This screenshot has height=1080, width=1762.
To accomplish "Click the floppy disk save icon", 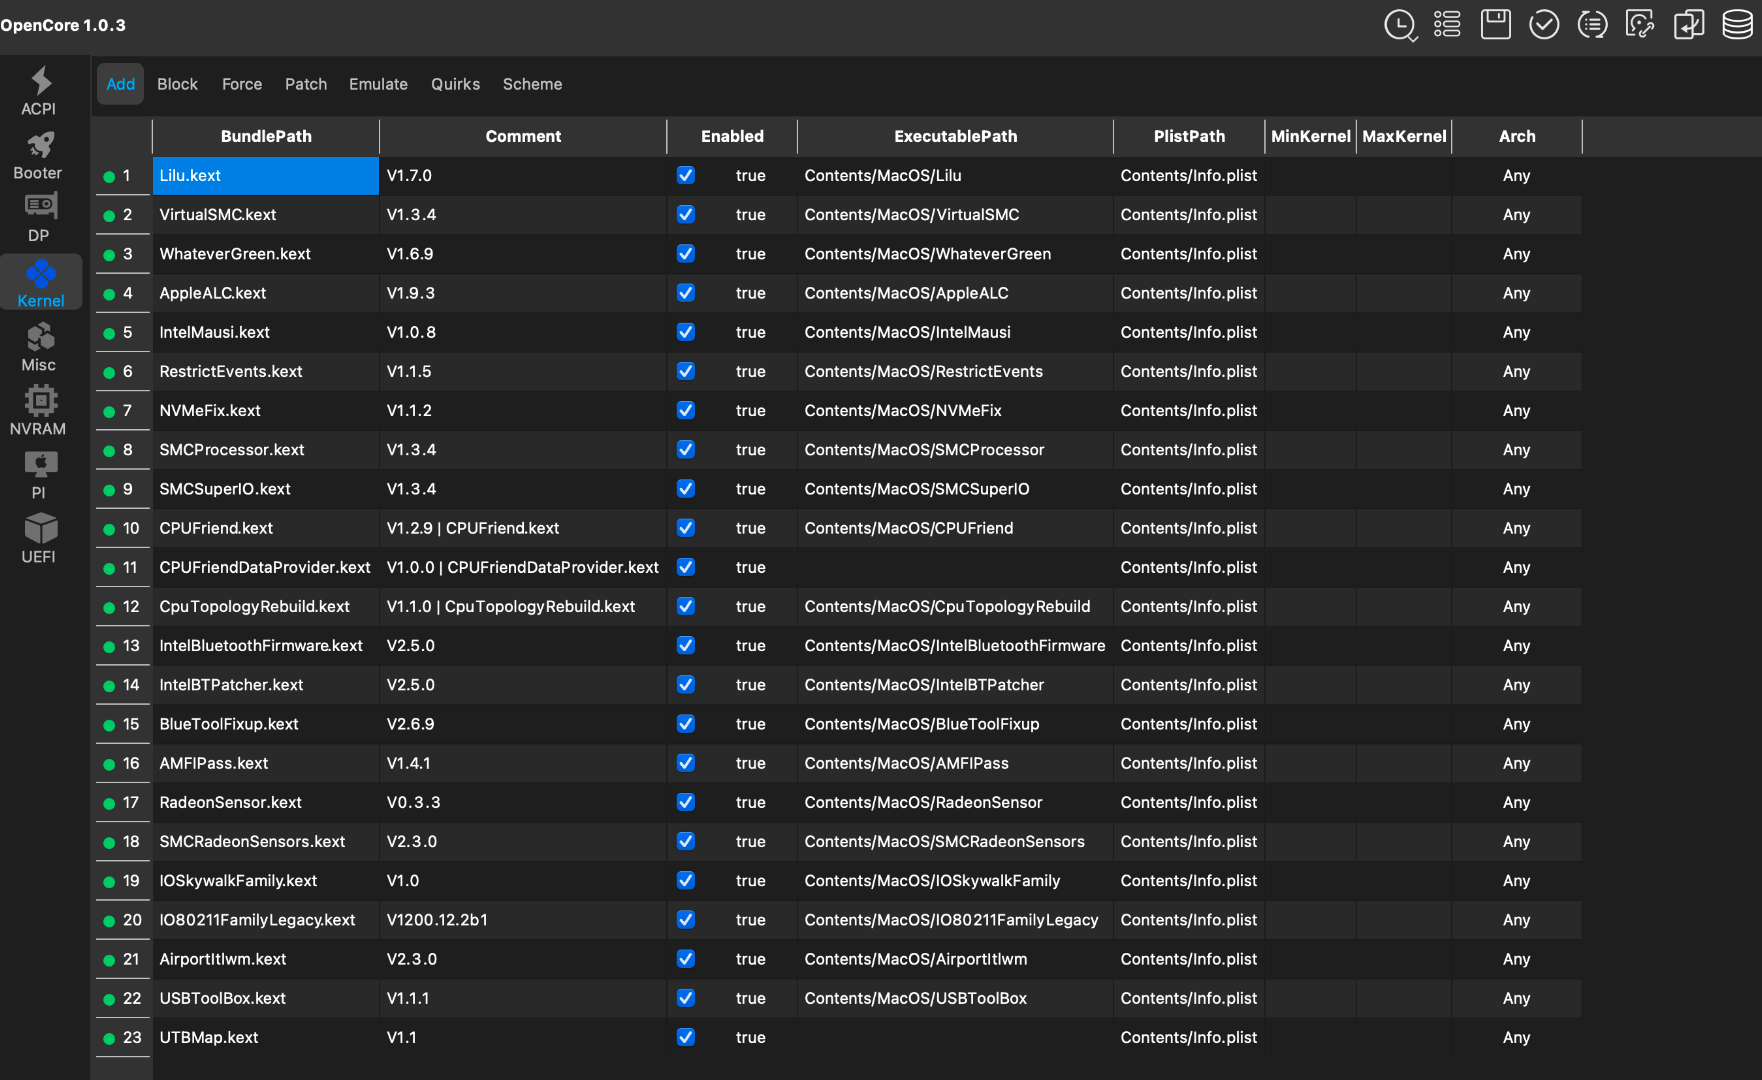I will (1495, 24).
